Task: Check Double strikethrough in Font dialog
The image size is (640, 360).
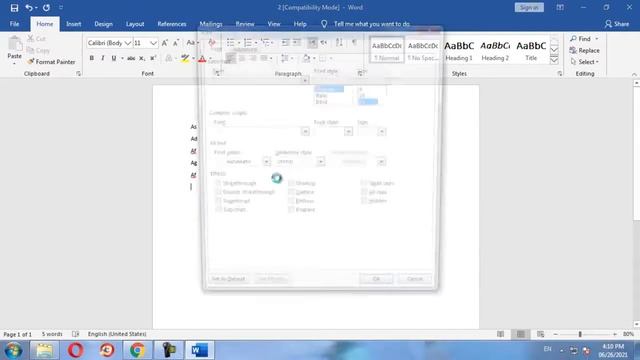Action: click(x=218, y=192)
